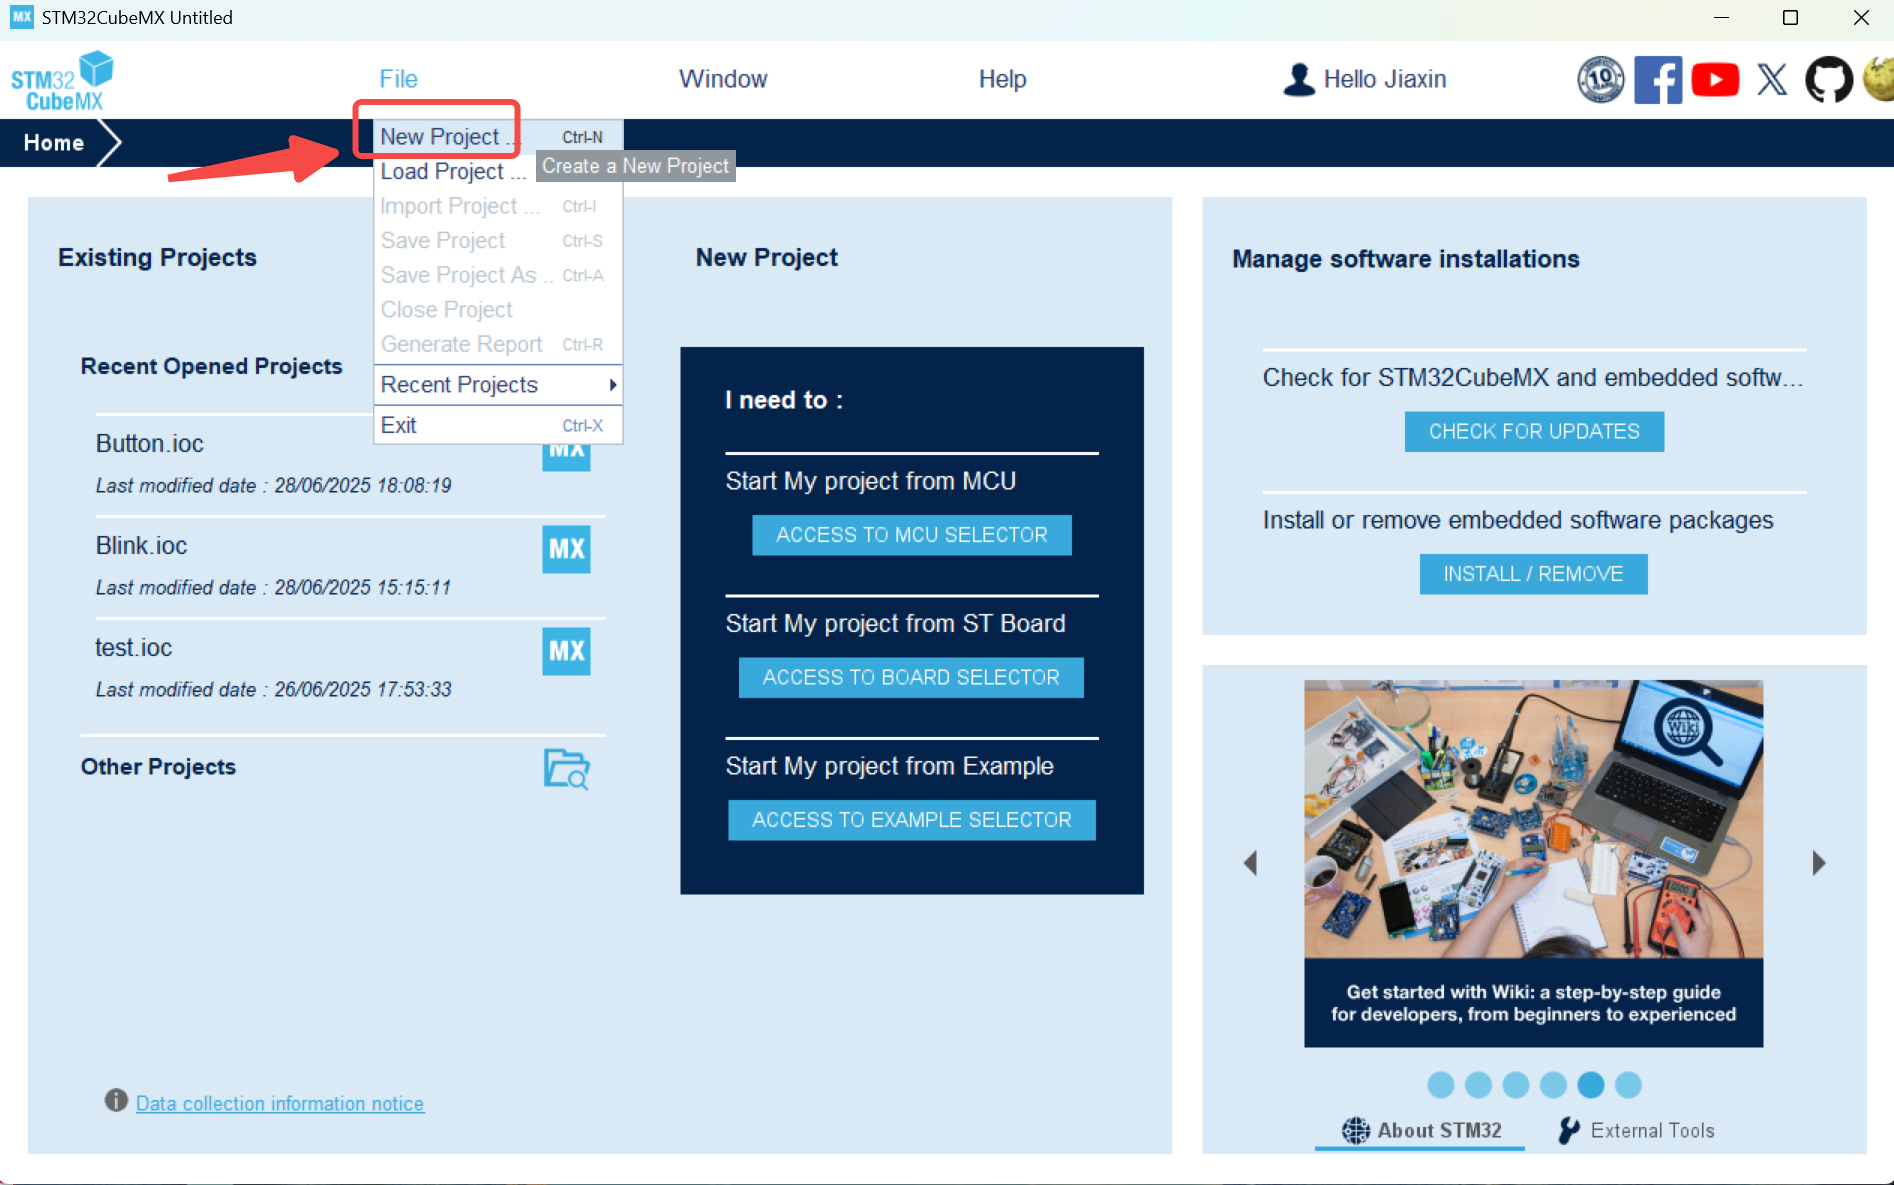Image resolution: width=1894 pixels, height=1185 pixels.
Task: Click the MX icon for test.ioc
Action: coord(566,651)
